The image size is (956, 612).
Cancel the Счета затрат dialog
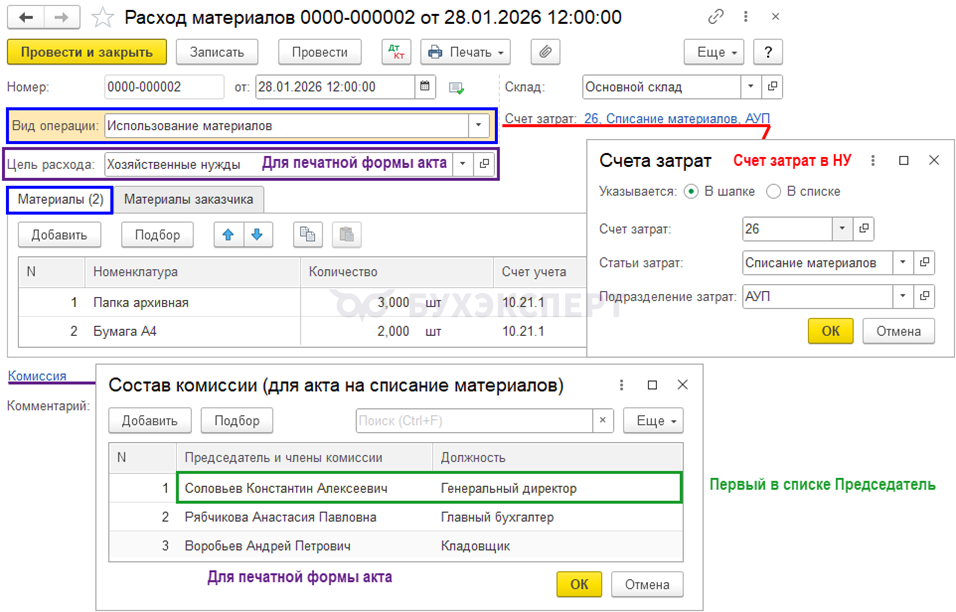coord(898,331)
